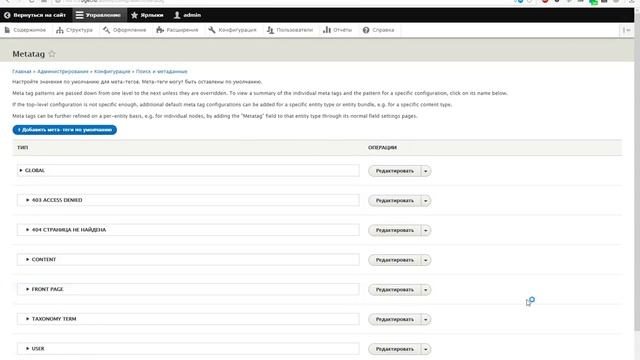Open the 'Отчёты' menu

337,30
